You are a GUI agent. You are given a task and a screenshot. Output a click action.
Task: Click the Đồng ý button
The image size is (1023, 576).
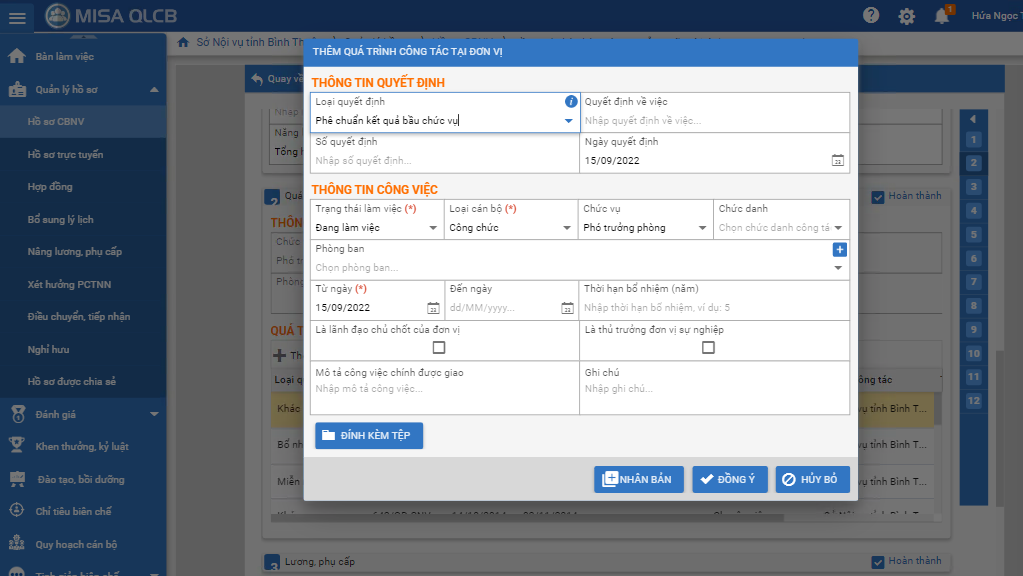(730, 480)
